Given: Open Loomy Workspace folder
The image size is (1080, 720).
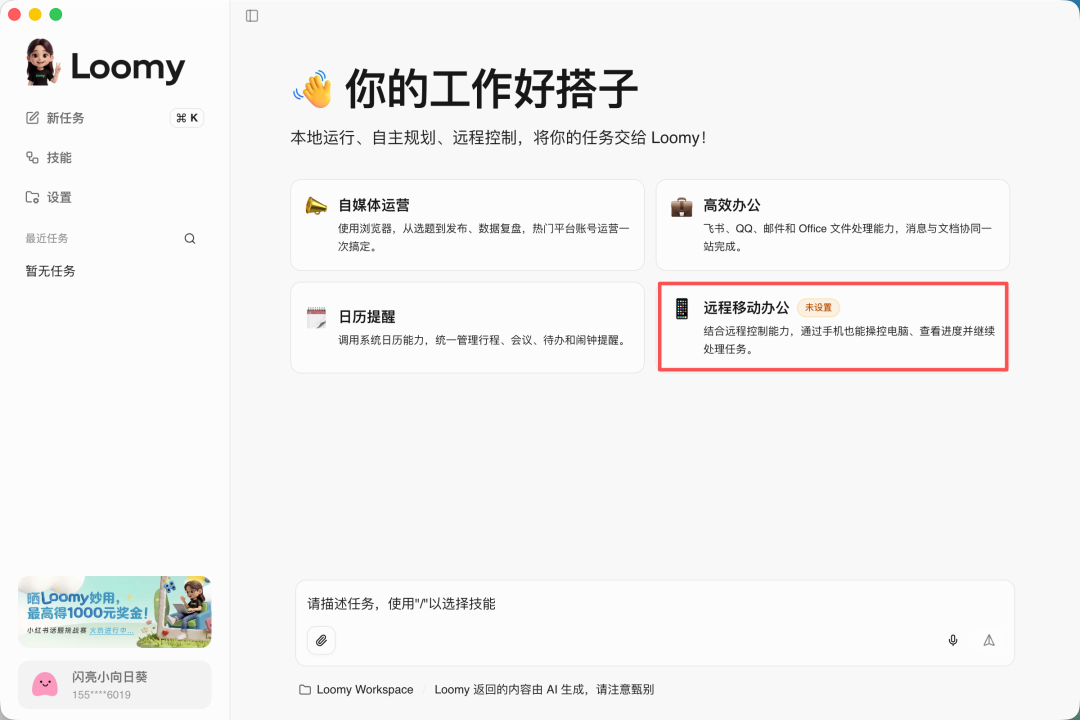Looking at the screenshot, I should click(x=356, y=690).
